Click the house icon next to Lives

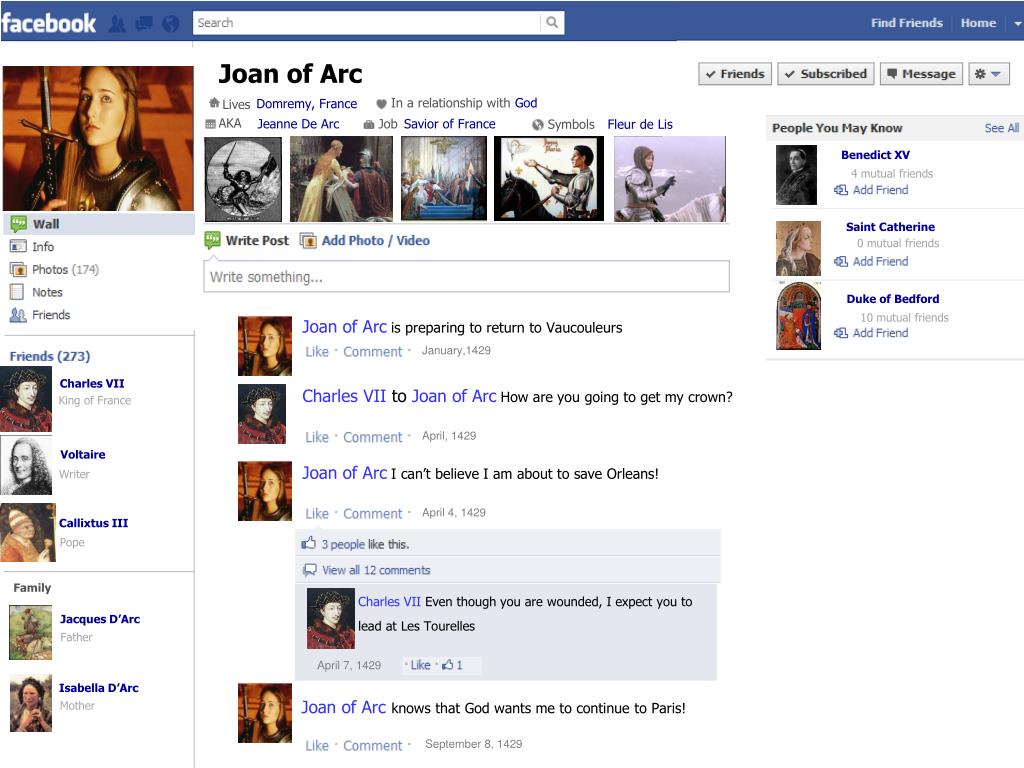coord(214,103)
